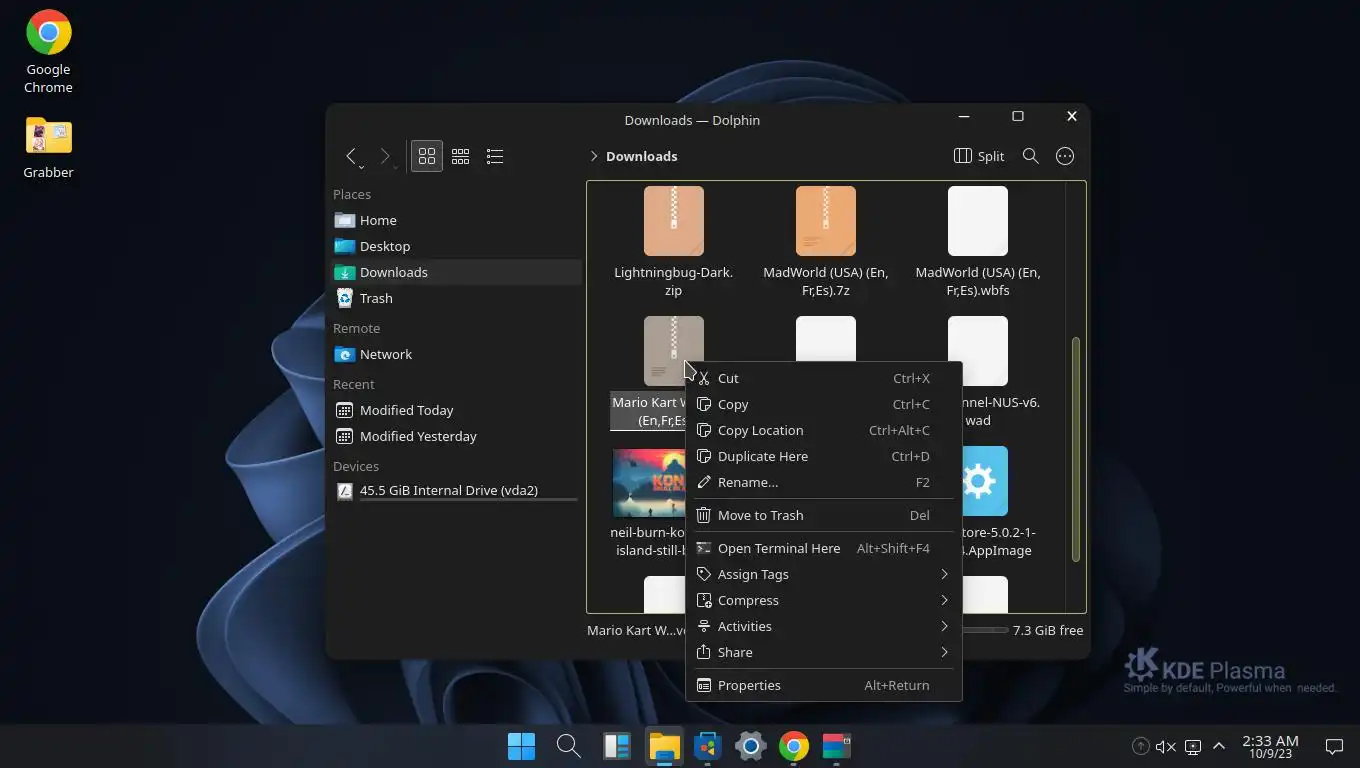This screenshot has height=768, width=1360.
Task: Open Dolphin's three-dot menu button
Action: (x=1065, y=156)
